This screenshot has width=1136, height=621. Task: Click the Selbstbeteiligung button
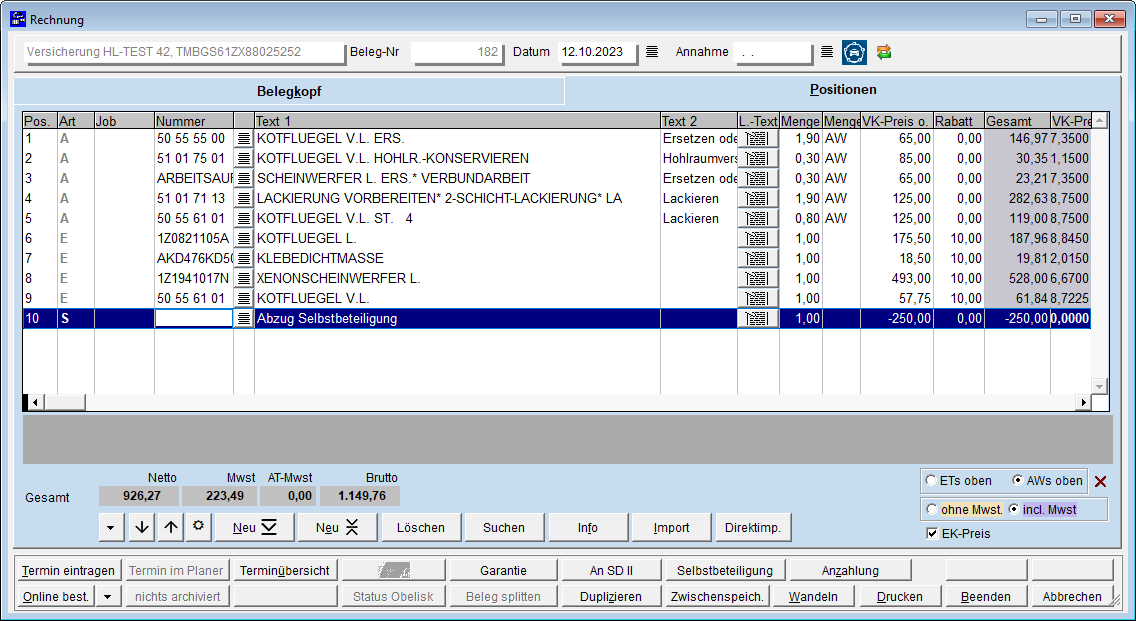[724, 571]
